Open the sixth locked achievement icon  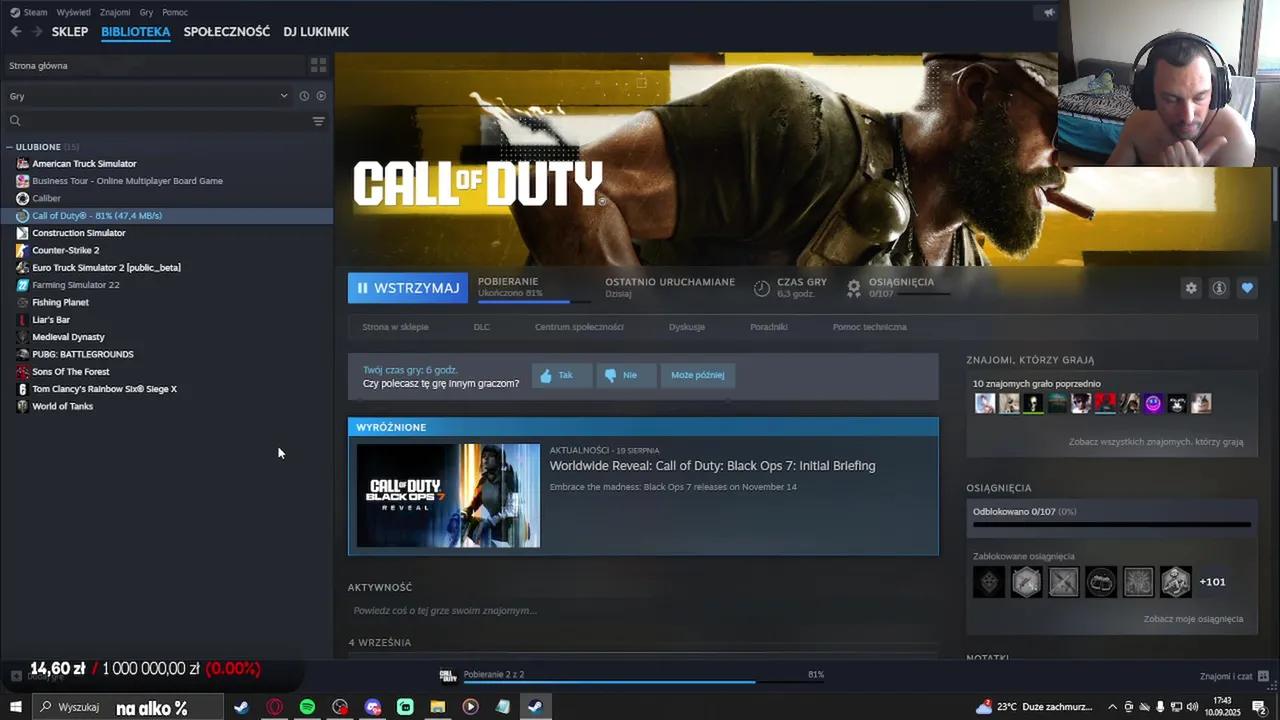1176,582
